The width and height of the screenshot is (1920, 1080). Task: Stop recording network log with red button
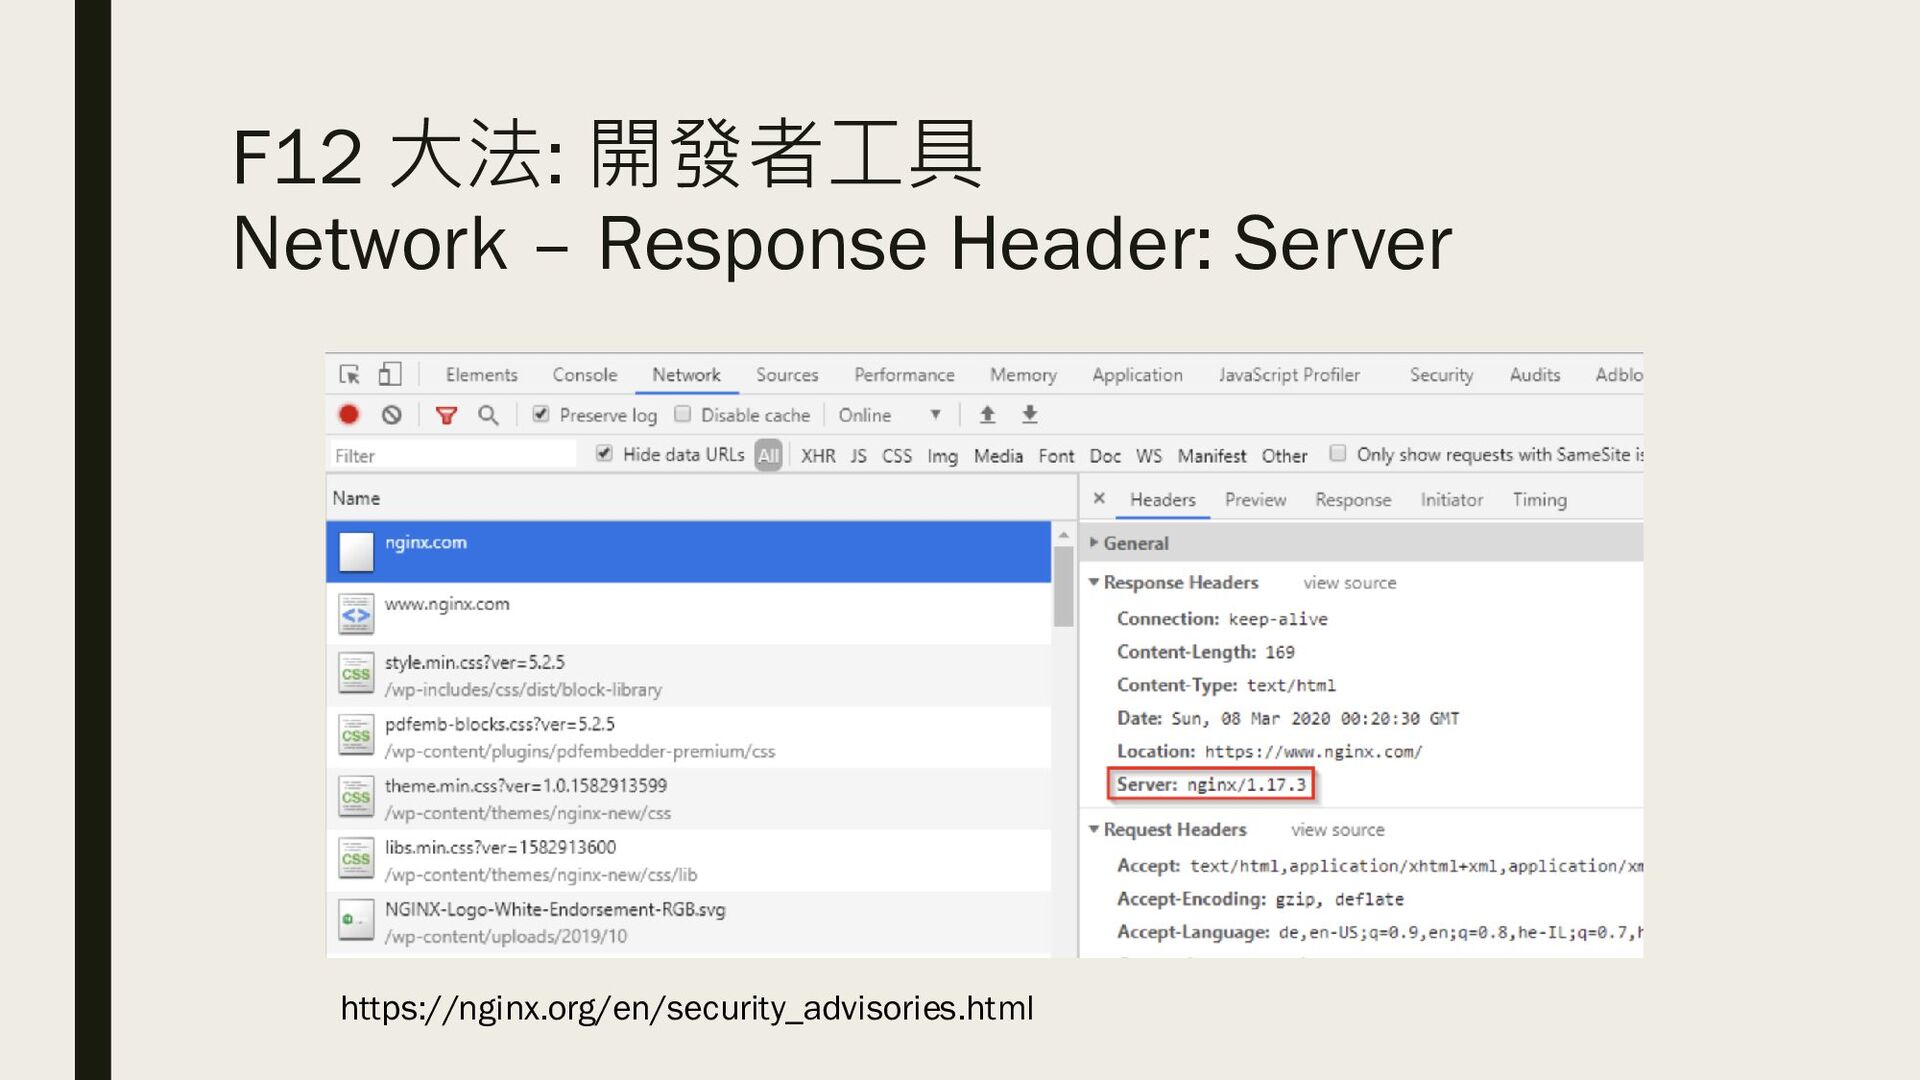[349, 415]
